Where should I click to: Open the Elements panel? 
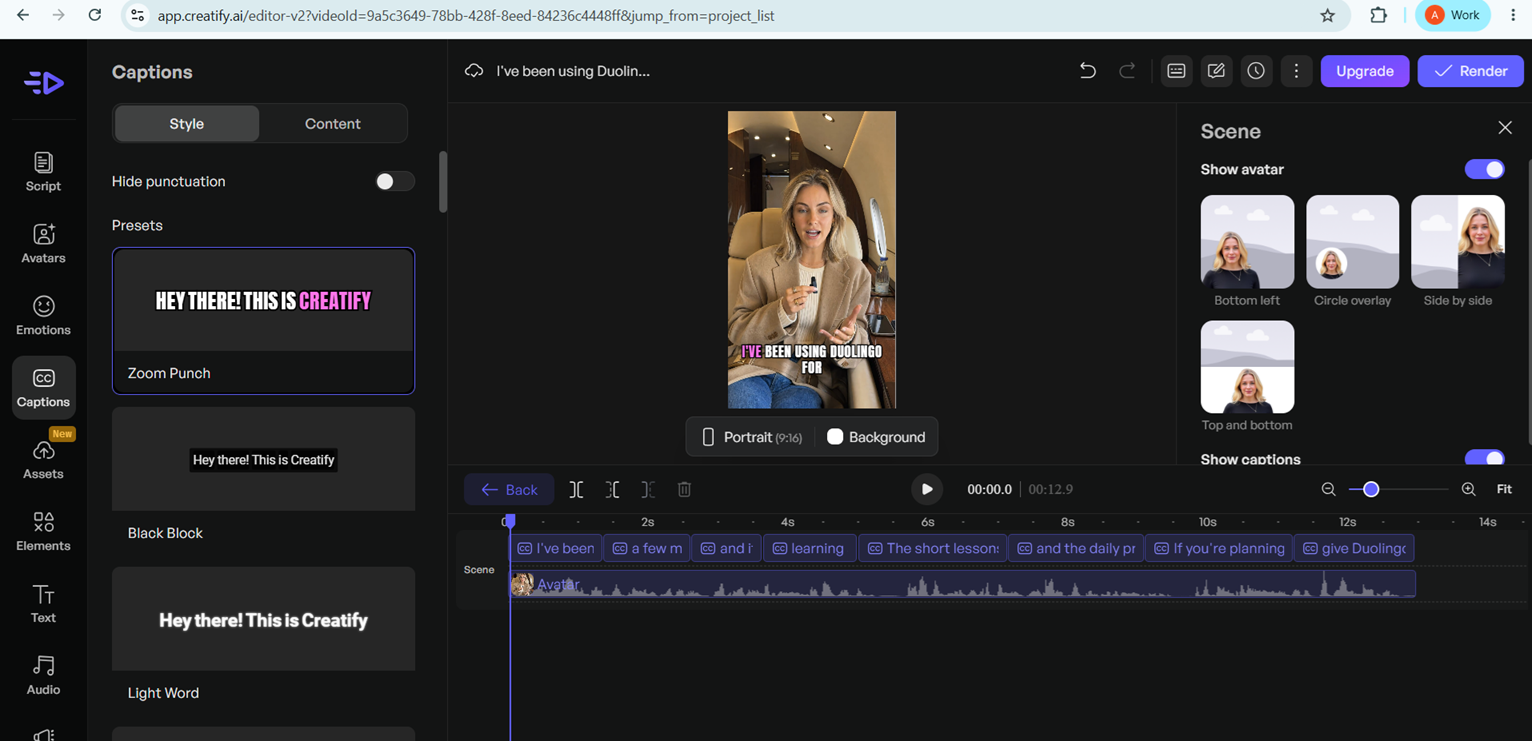tap(43, 531)
